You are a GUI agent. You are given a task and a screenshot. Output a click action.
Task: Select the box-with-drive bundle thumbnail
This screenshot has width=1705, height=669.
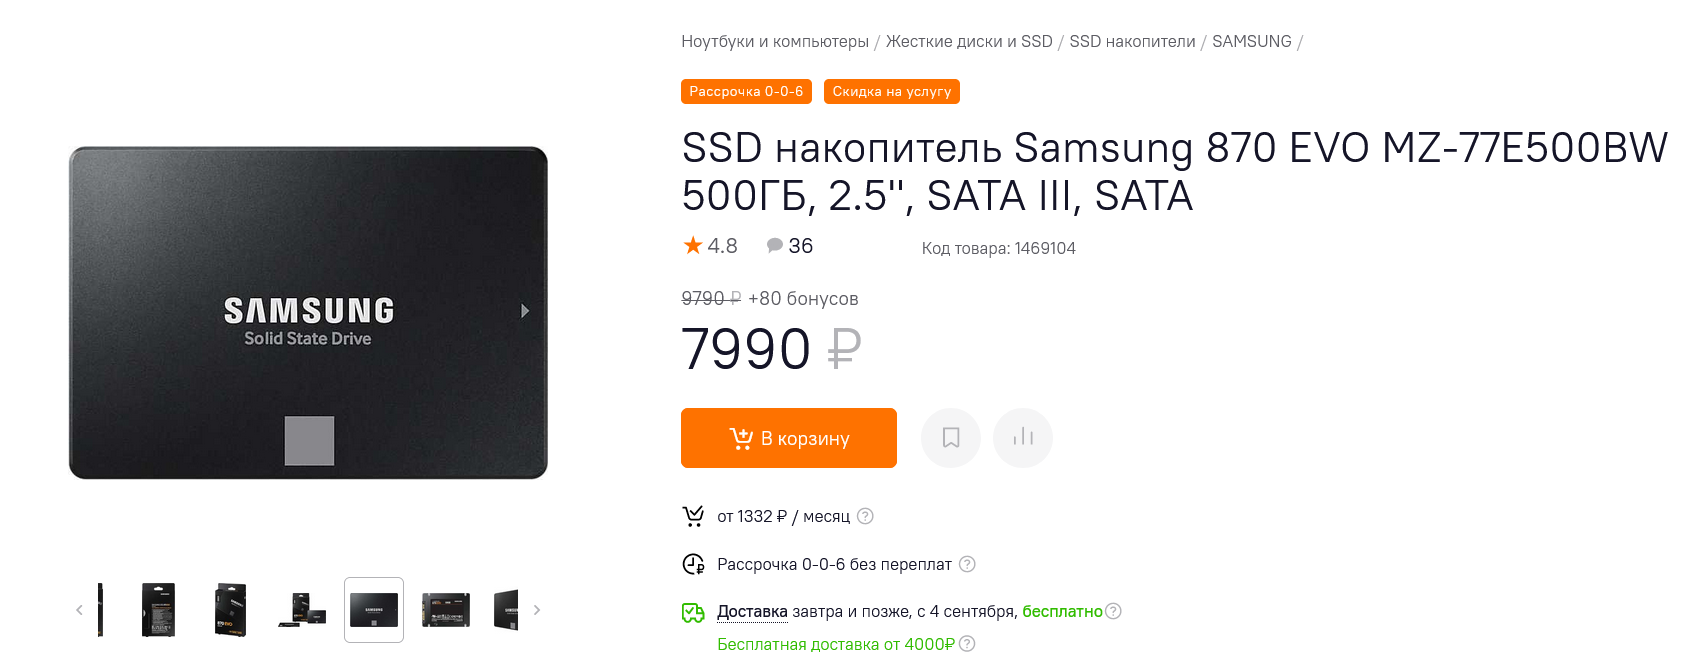pos(302,610)
